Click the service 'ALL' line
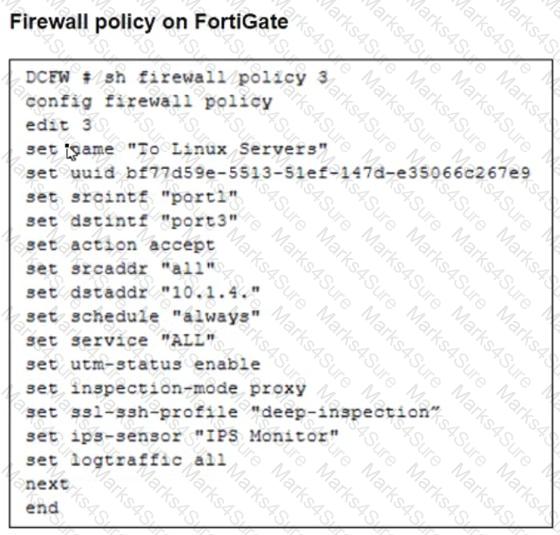Viewport: 560px width, 535px height. [x=120, y=340]
